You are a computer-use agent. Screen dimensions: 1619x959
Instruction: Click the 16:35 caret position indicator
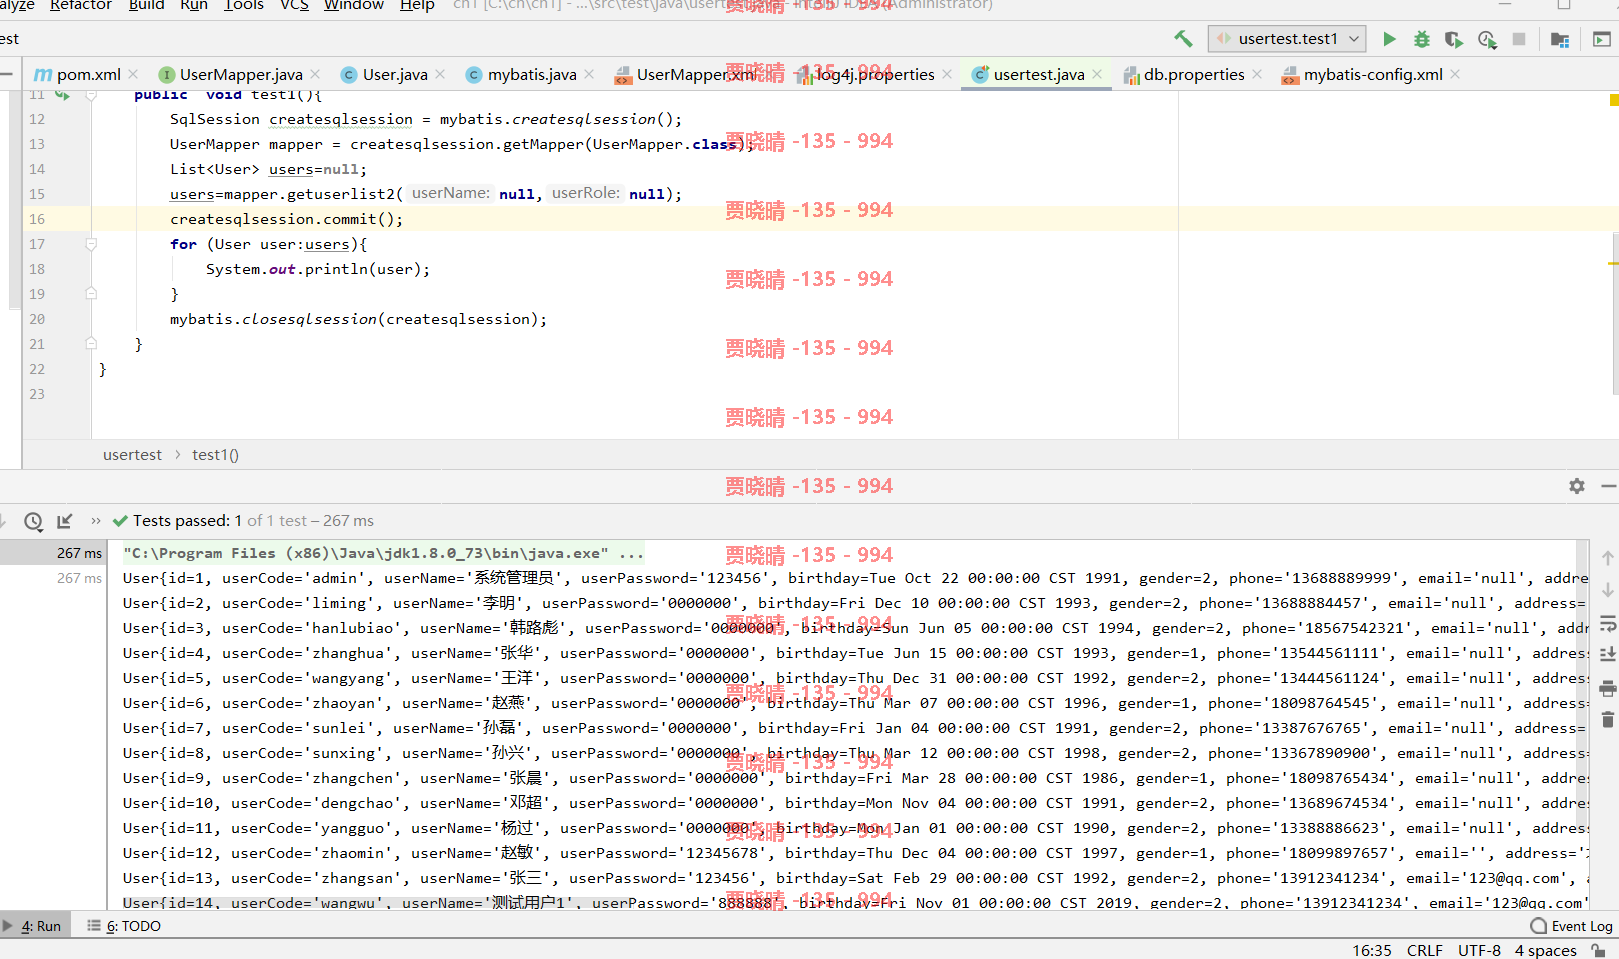tap(1372, 950)
